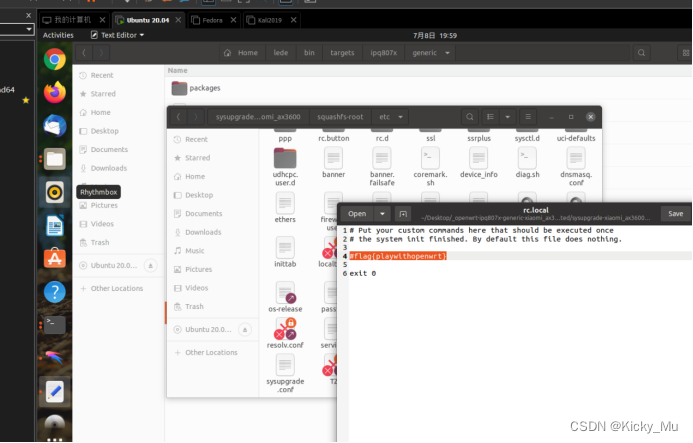
Task: Open Text Editor icon in dock
Action: [55, 392]
